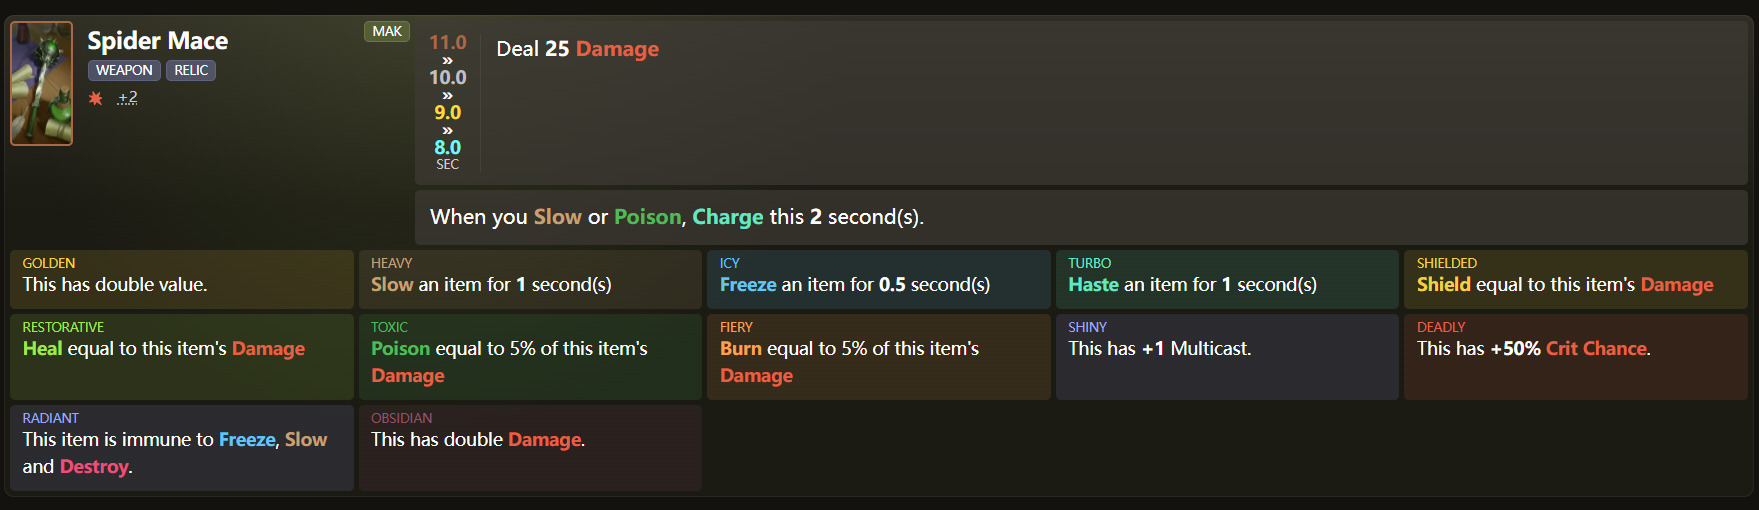Select the Fiery enchantment card

click(878, 356)
